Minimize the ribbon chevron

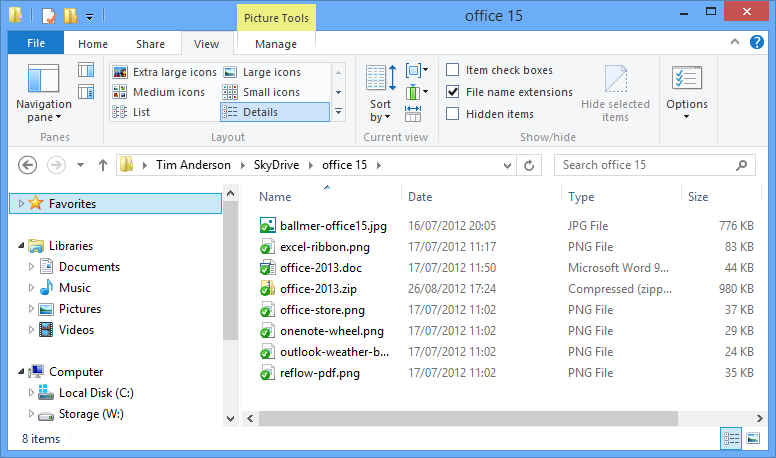pos(735,42)
